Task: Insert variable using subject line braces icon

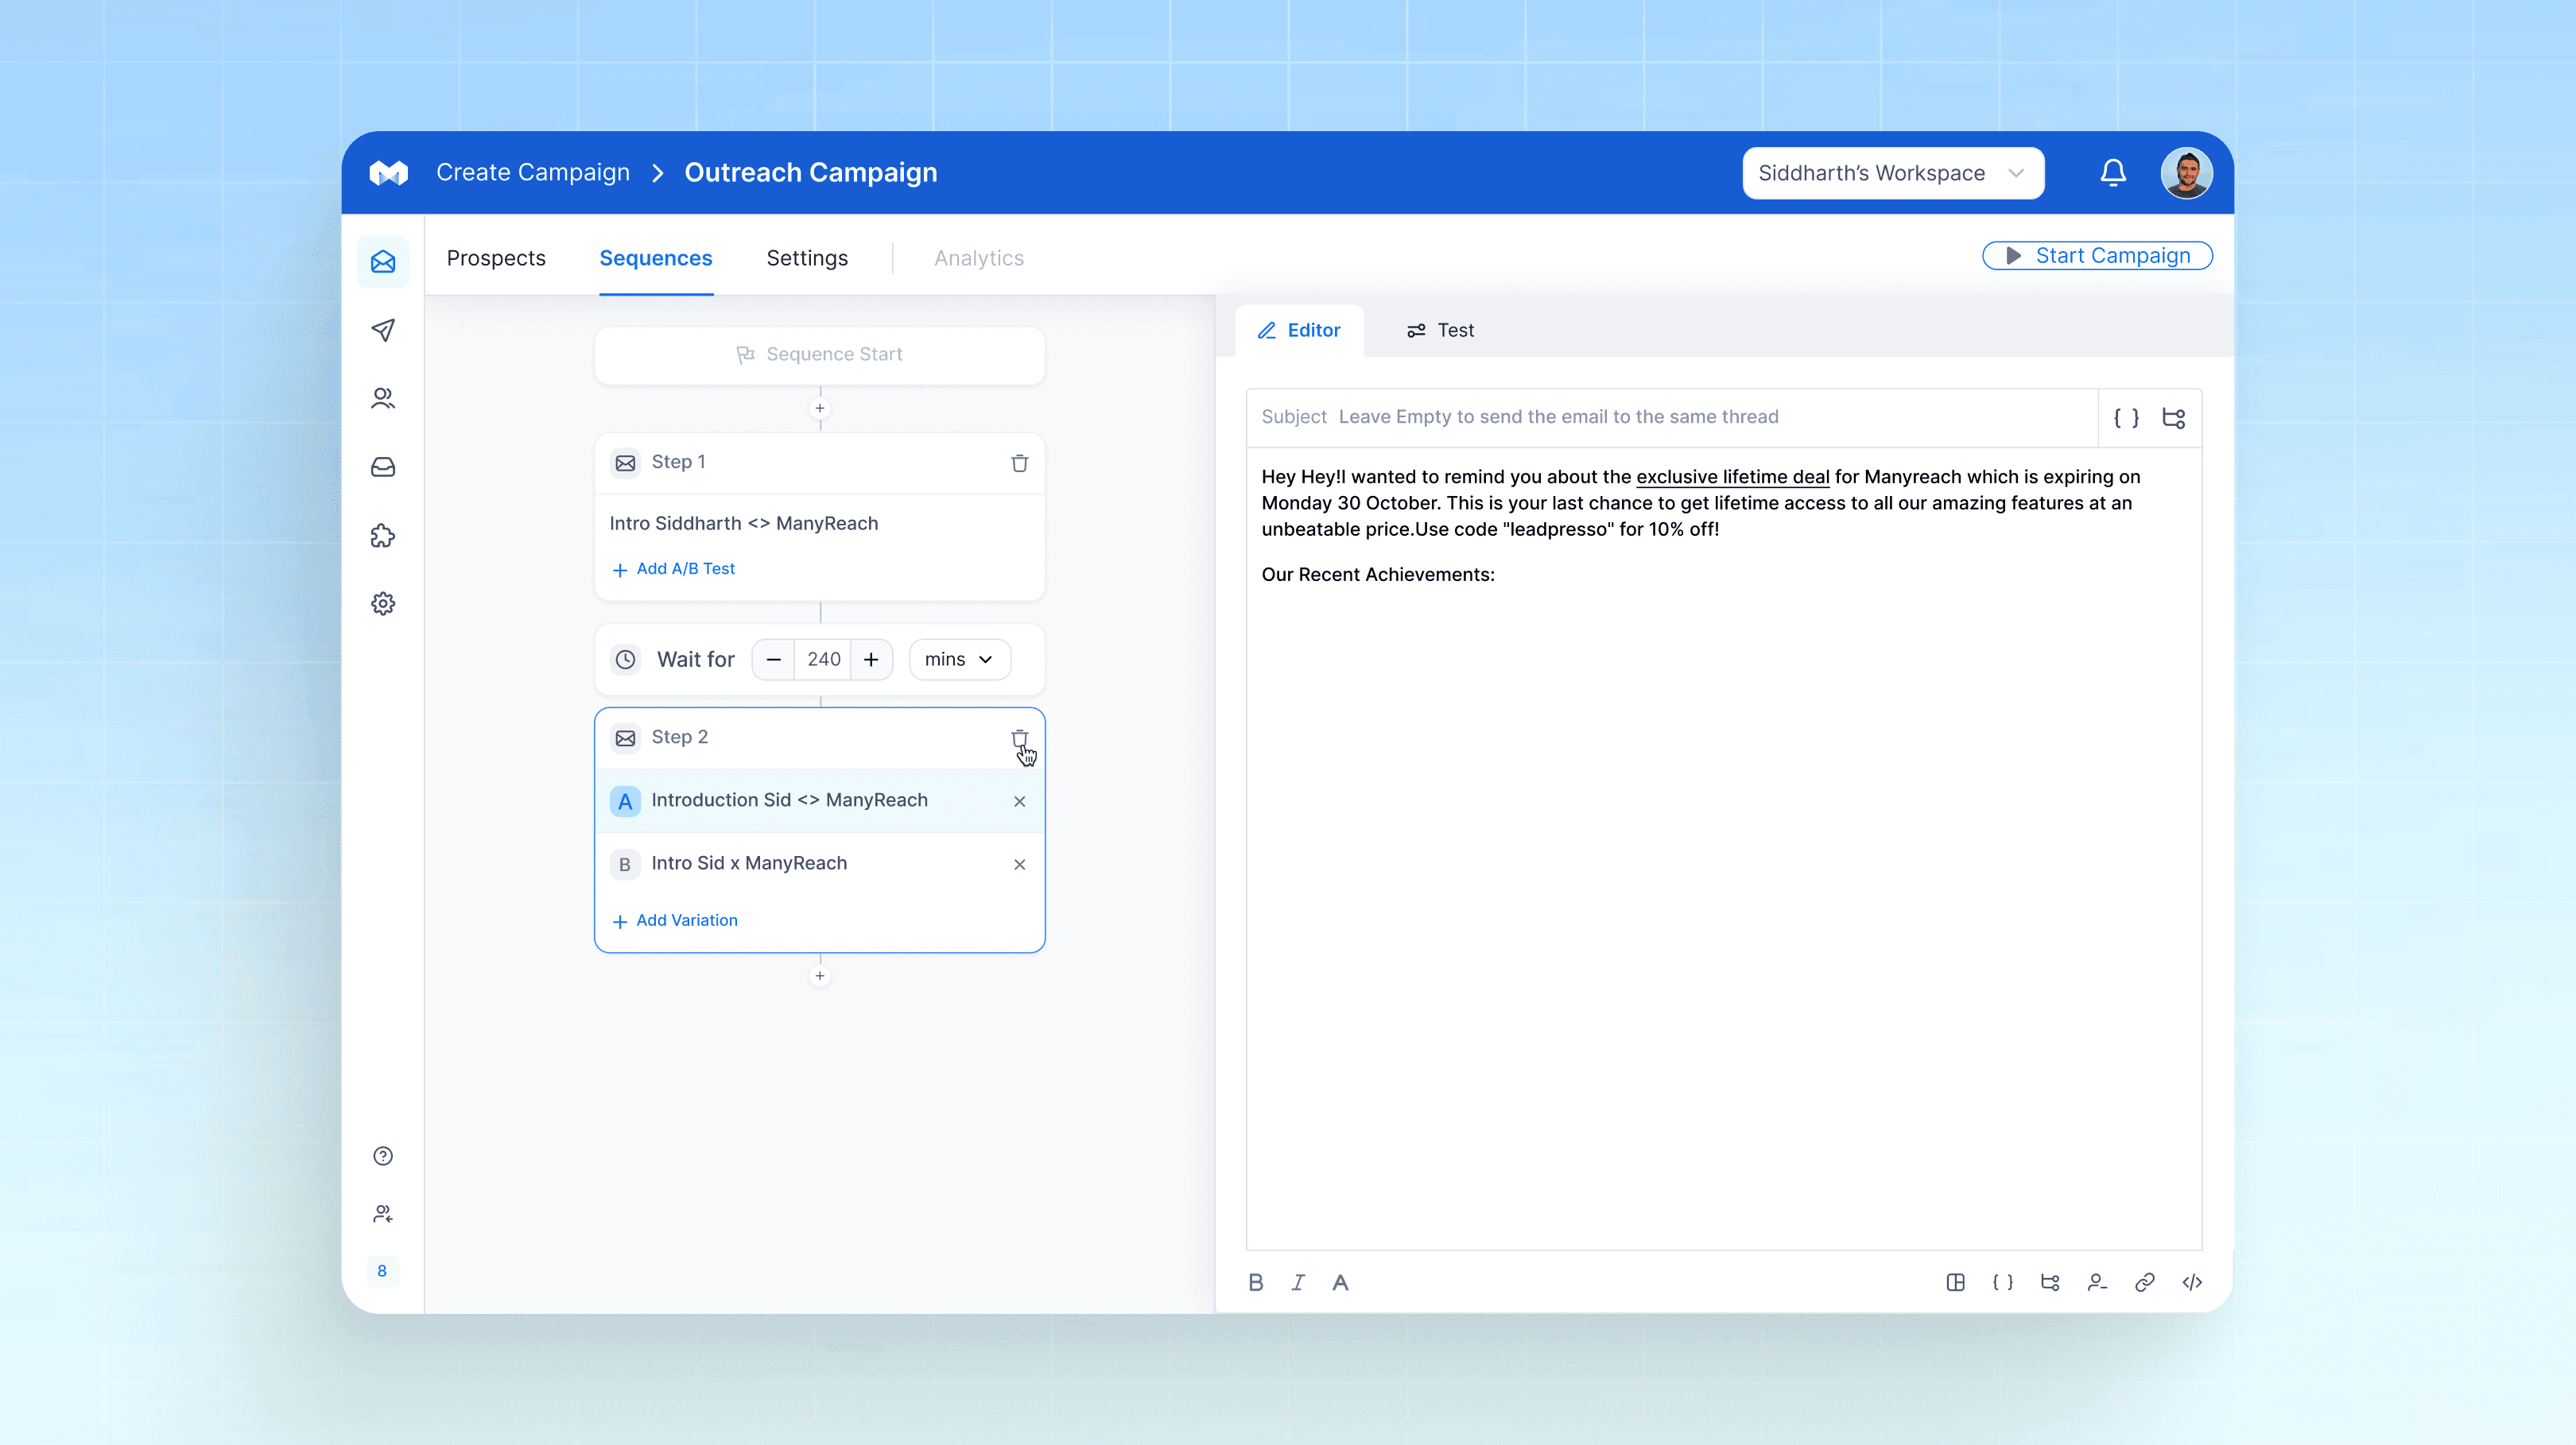Action: [2126, 418]
